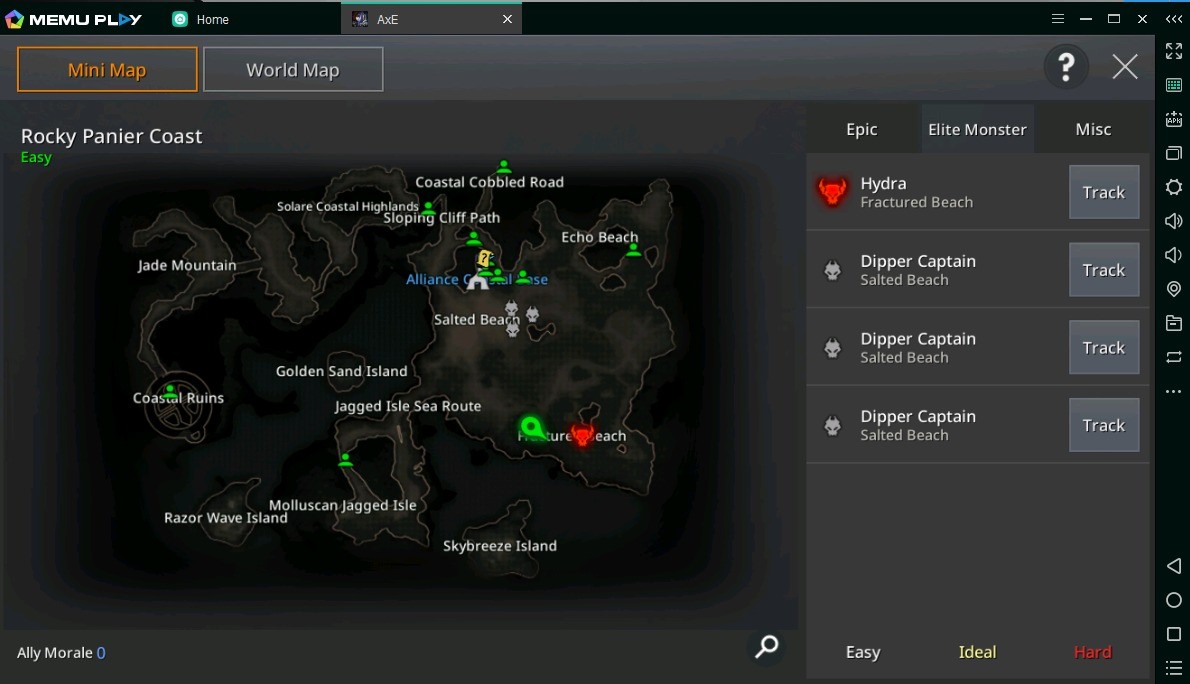Open MEmu settings gear in sidebar
The width and height of the screenshot is (1190, 684).
coord(1174,187)
